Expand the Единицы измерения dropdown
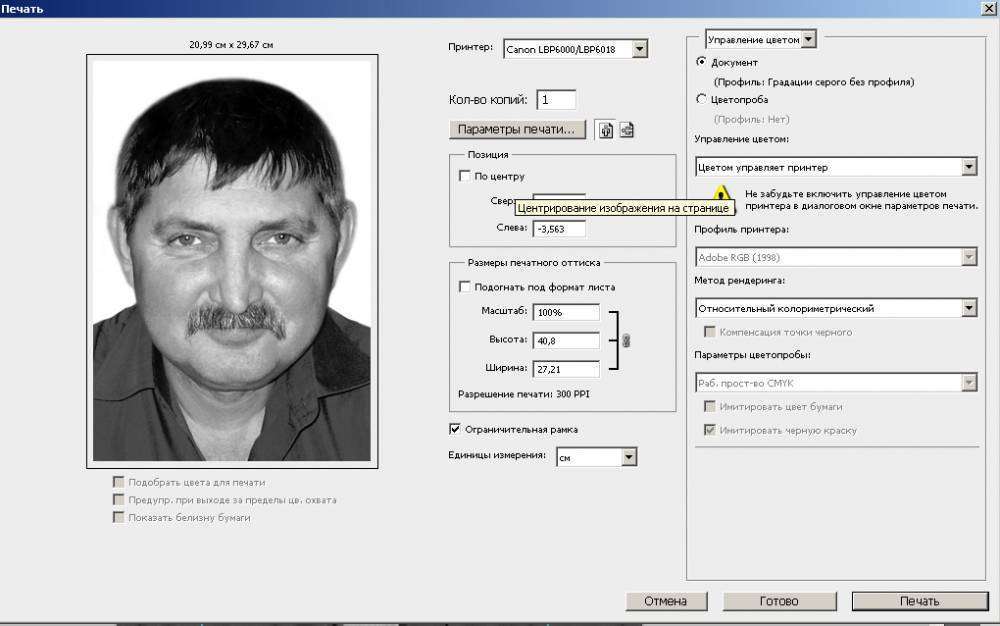This screenshot has height=626, width=1000. (x=628, y=457)
